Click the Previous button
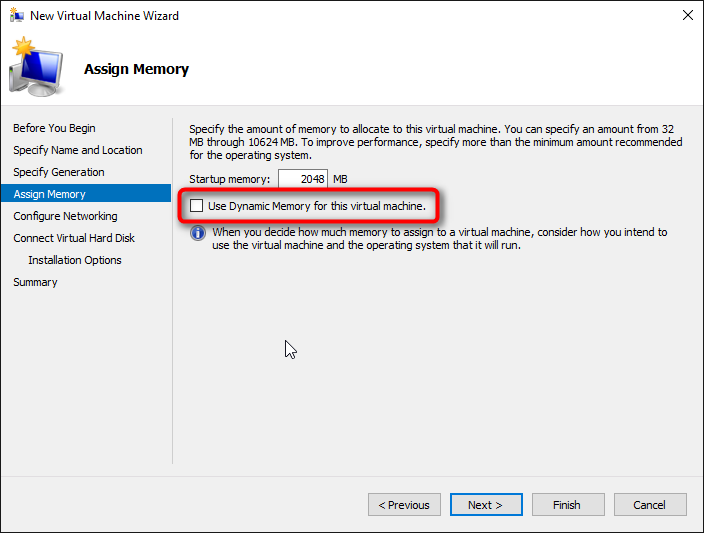Viewport: 704px width, 533px height. [404, 505]
